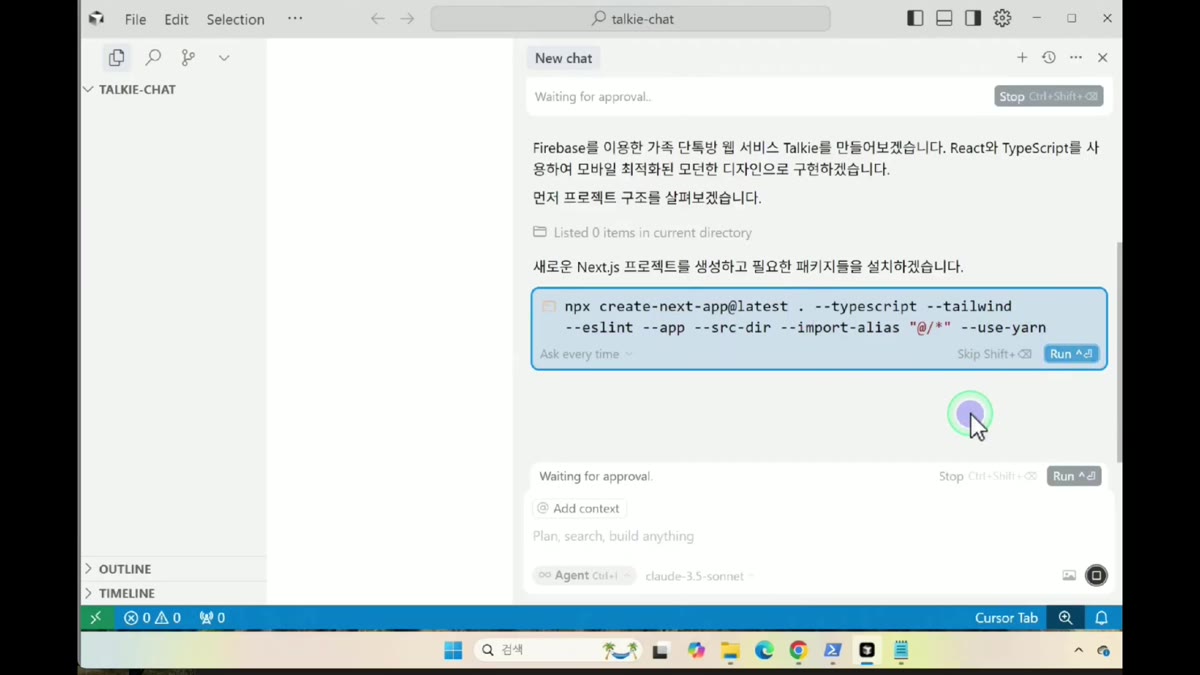Show more menus via title bar ellipsis
Screen dimensions: 1200x675
[295, 18]
